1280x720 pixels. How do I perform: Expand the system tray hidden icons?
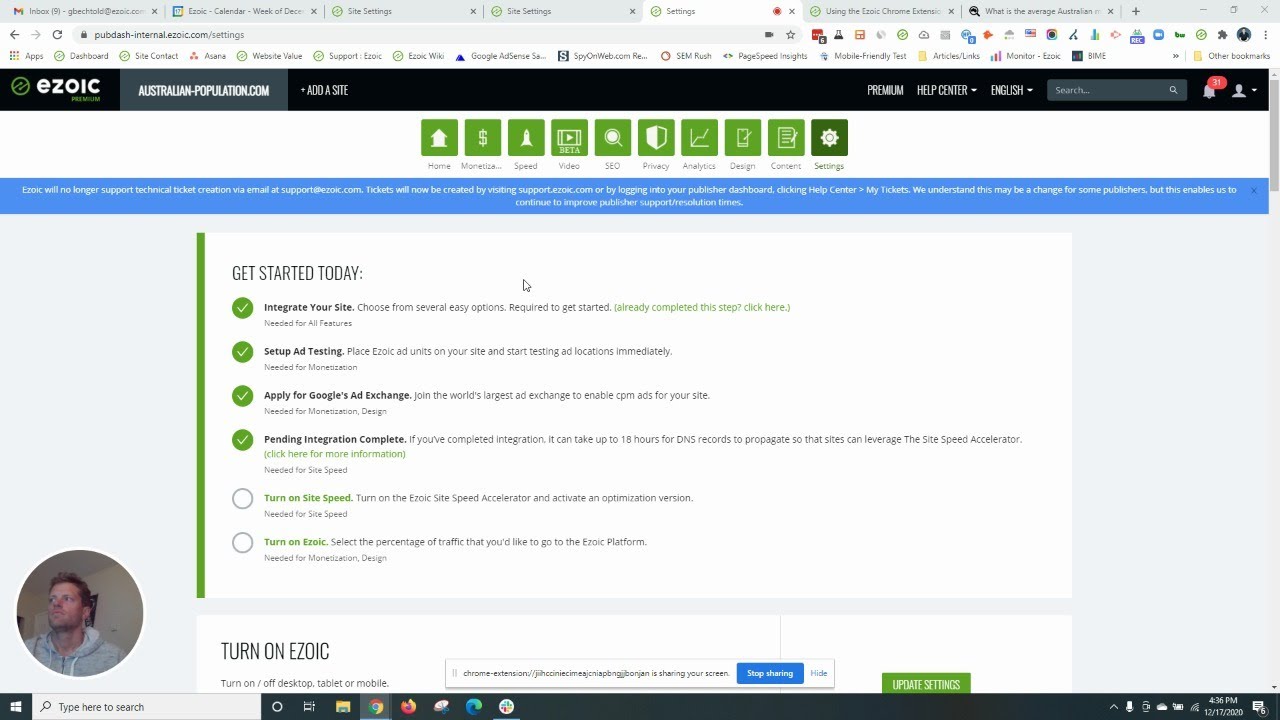1114,707
